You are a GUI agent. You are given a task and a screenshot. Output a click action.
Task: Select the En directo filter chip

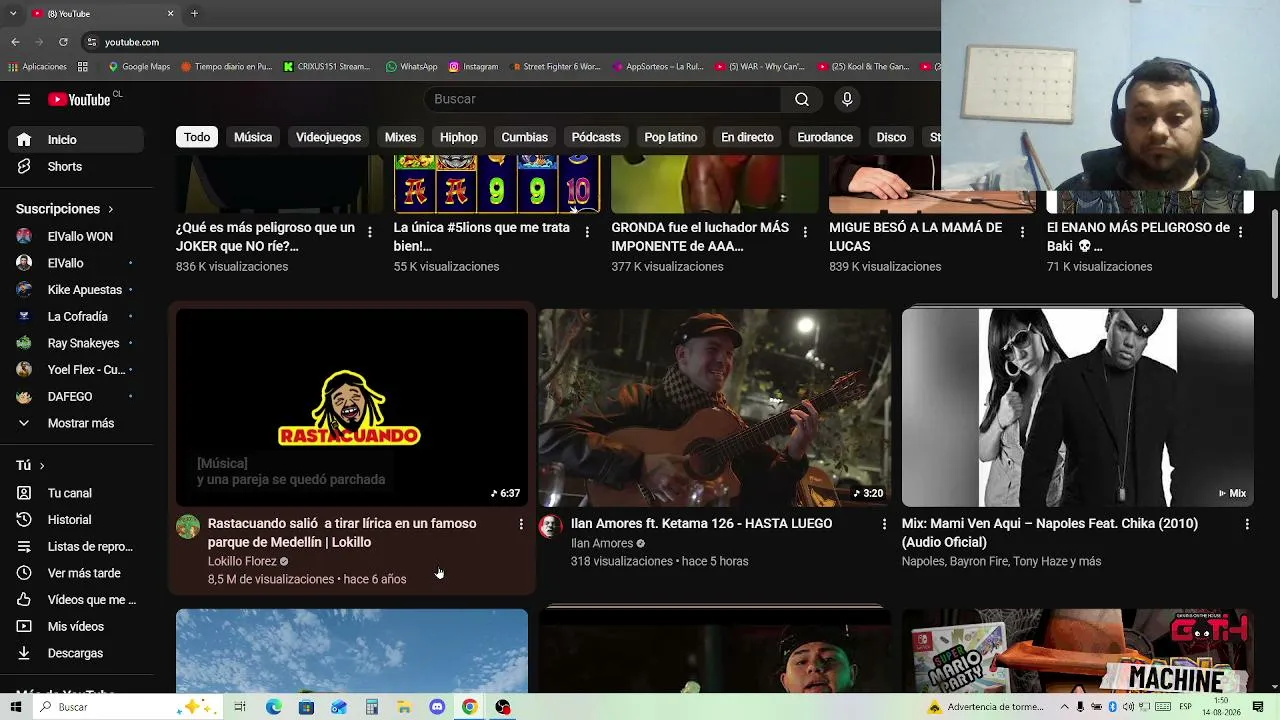pos(747,137)
